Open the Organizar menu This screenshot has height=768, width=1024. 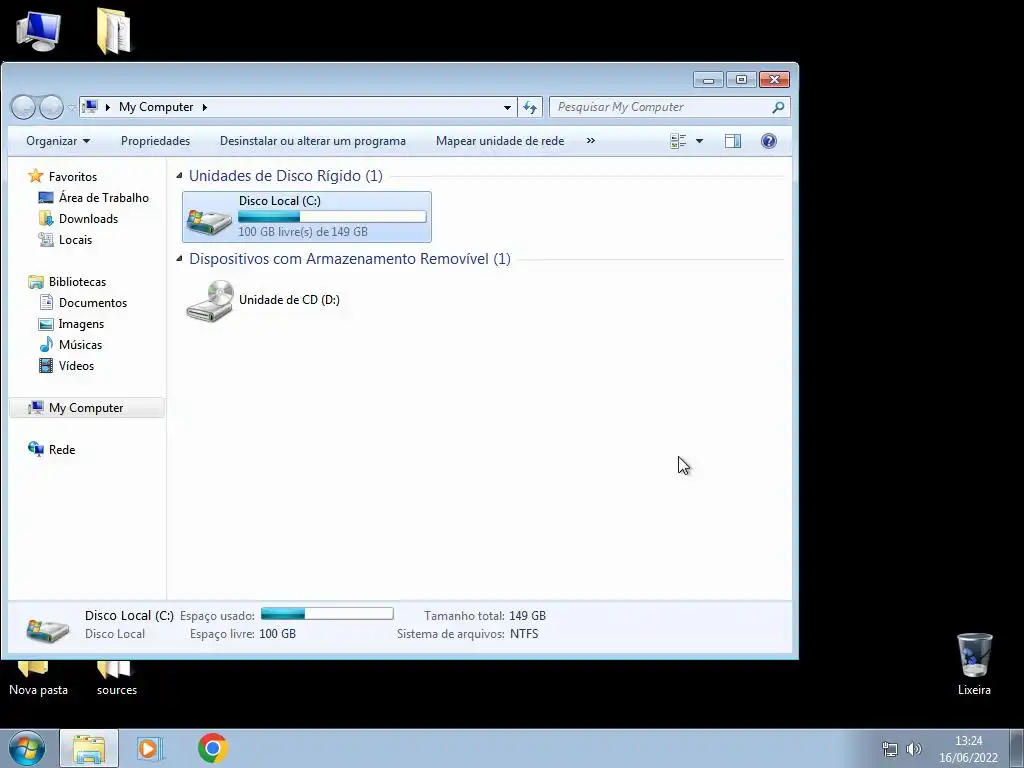[58, 141]
